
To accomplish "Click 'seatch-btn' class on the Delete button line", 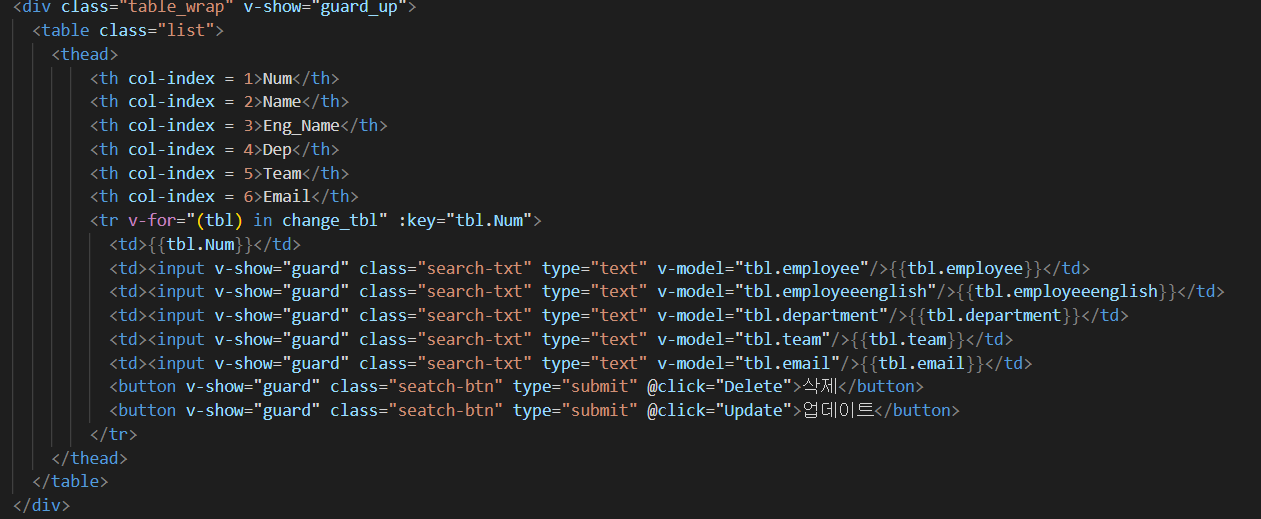I will 445,386.
